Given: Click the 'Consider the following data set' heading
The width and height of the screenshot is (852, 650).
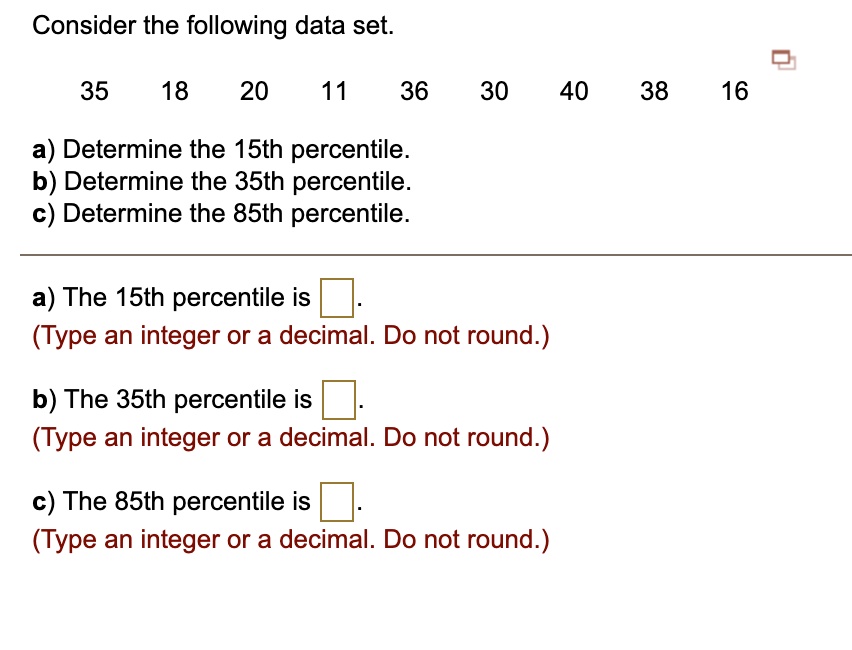Looking at the screenshot, I should [x=213, y=25].
